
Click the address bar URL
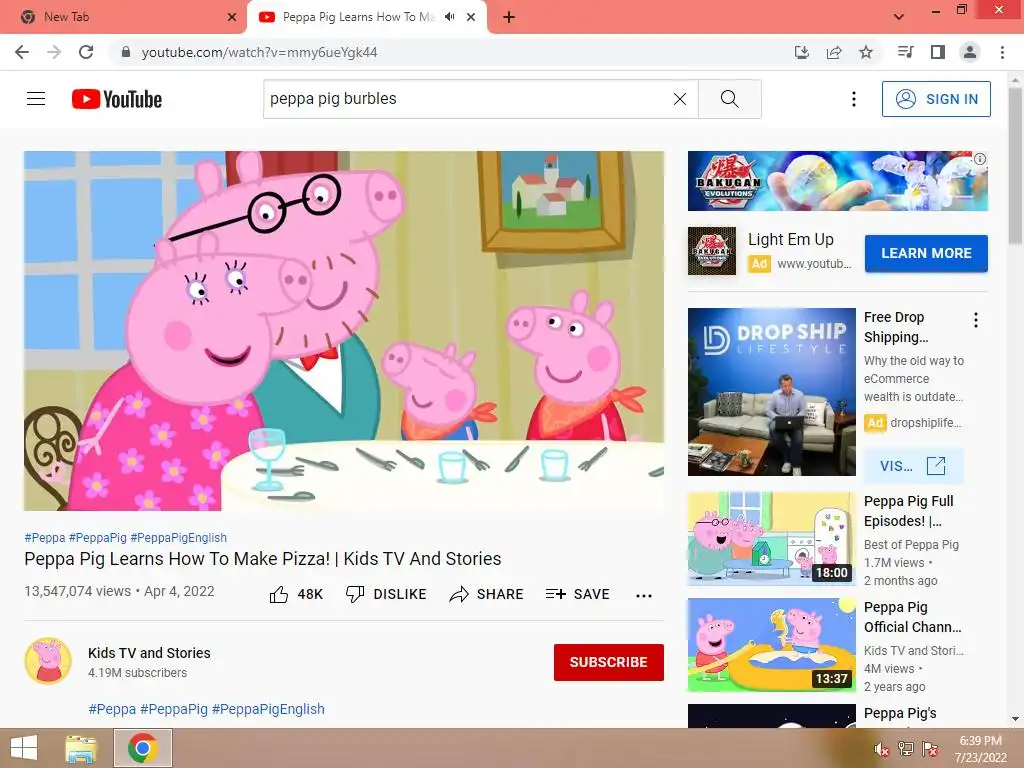tap(259, 52)
